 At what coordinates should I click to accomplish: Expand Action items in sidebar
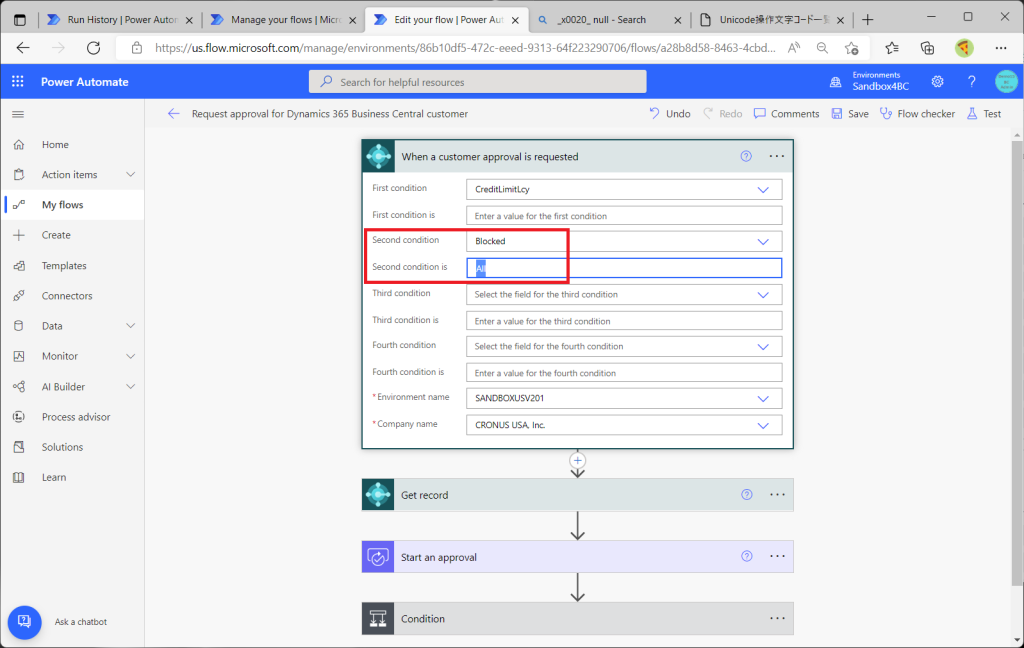pyautogui.click(x=131, y=174)
